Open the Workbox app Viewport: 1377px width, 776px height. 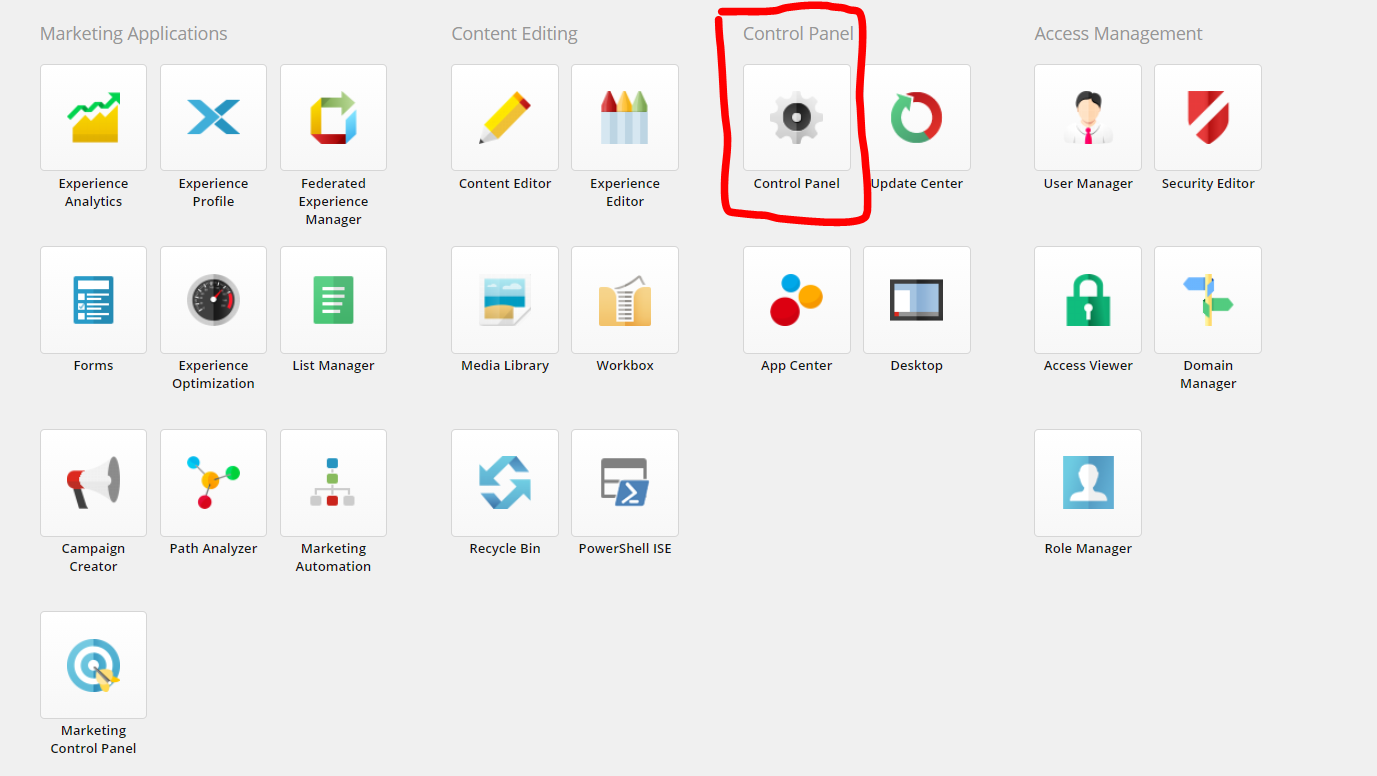coord(624,300)
